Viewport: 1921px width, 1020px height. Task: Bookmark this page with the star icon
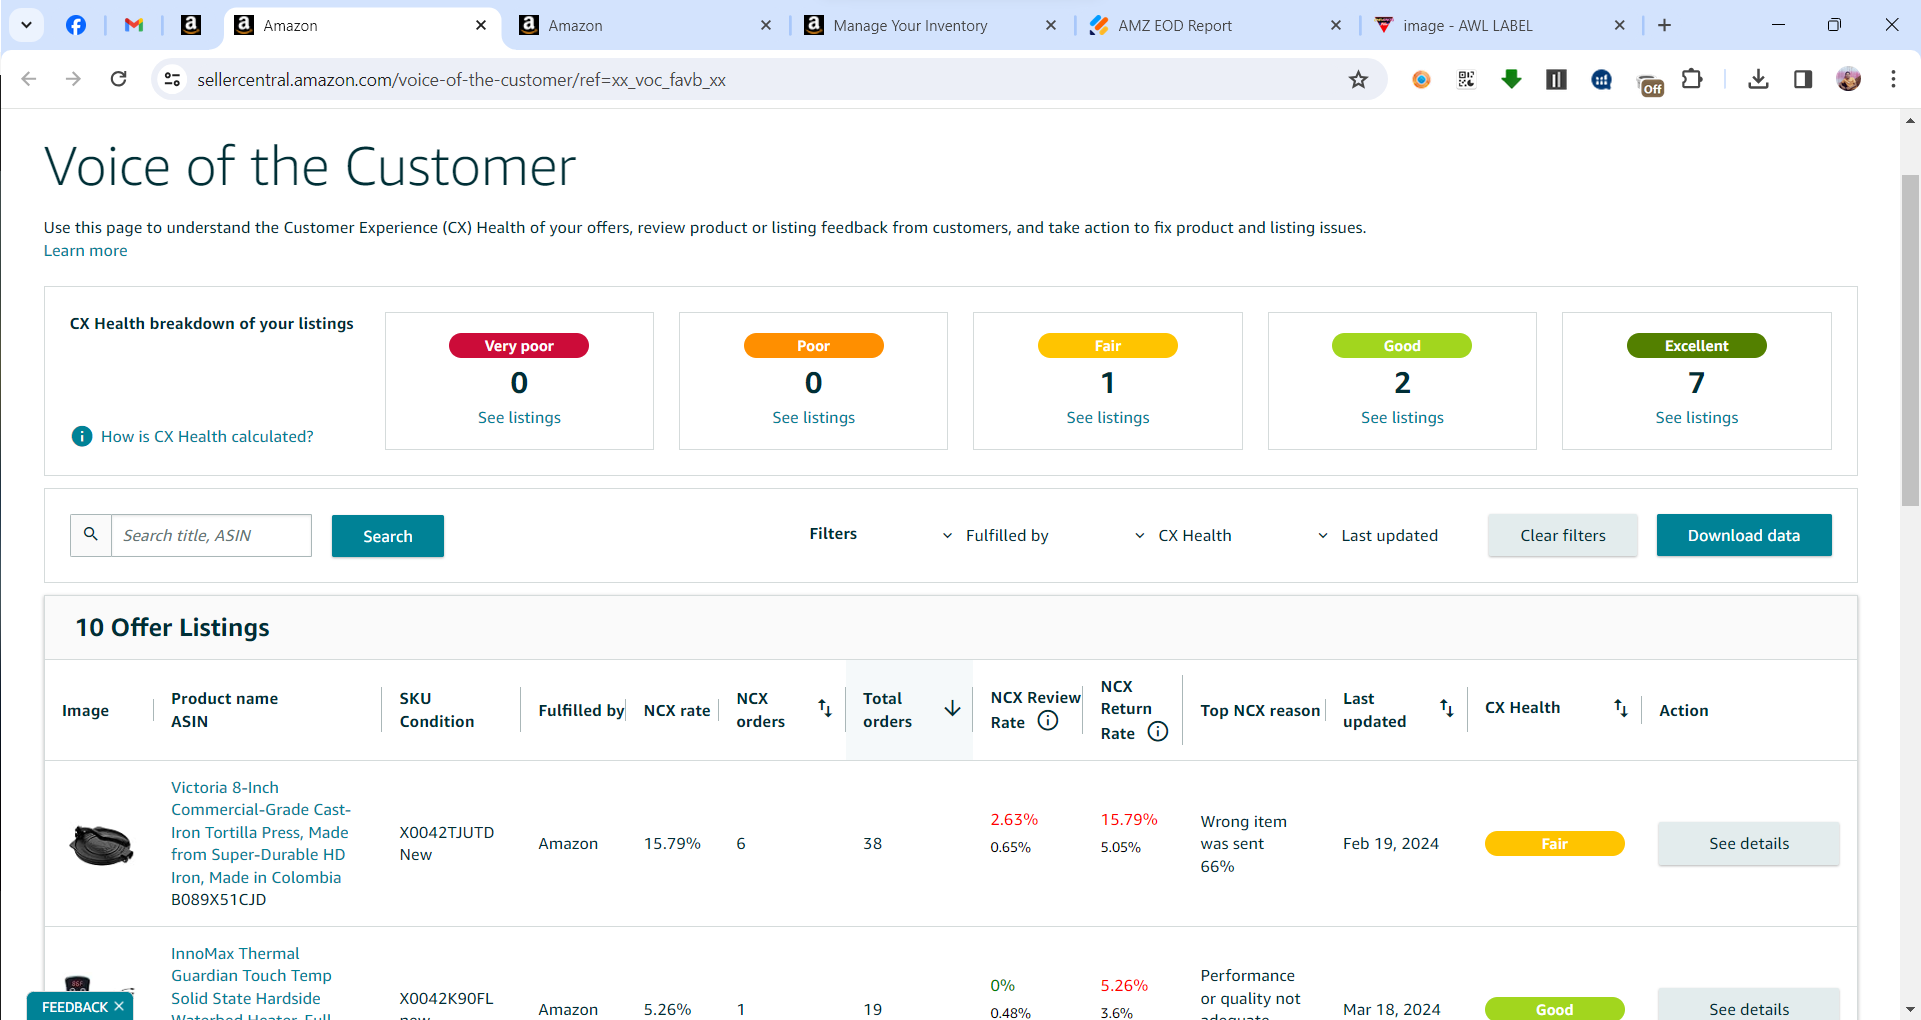1358,79
